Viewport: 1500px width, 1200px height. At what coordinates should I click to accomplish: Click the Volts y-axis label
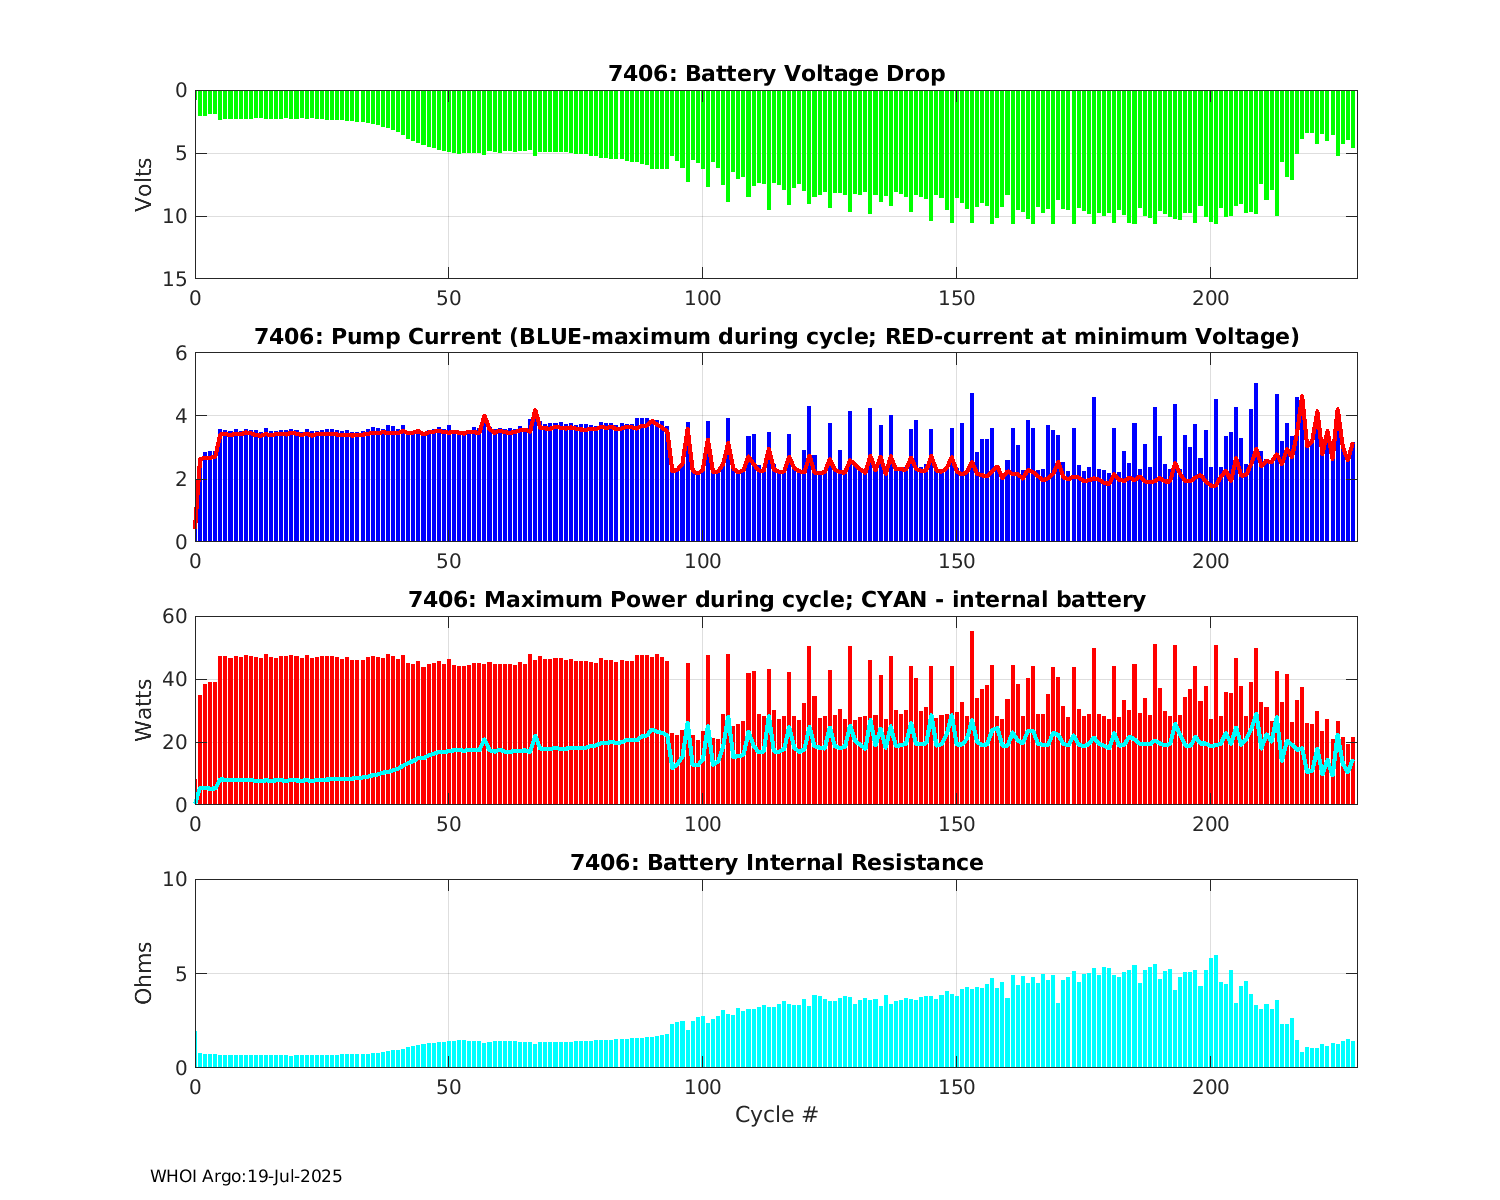click(x=145, y=184)
